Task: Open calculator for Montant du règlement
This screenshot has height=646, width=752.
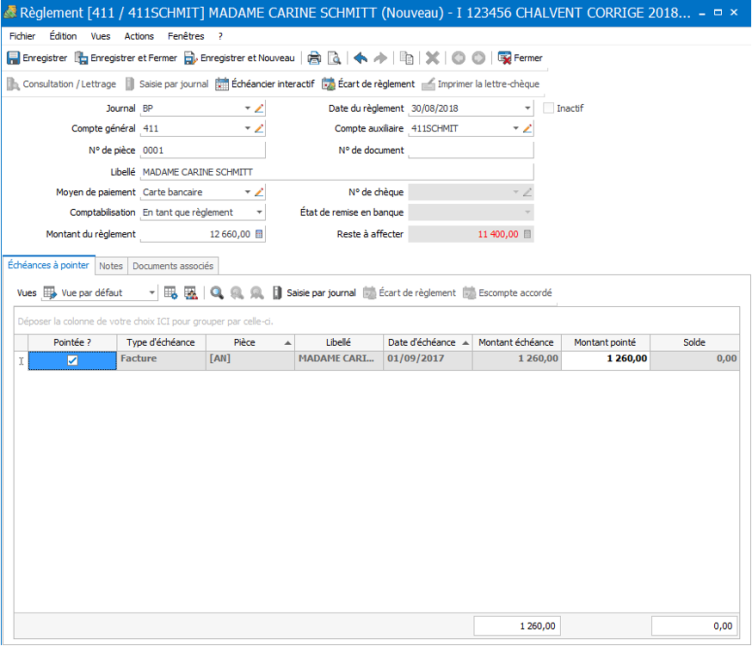Action: (x=259, y=234)
